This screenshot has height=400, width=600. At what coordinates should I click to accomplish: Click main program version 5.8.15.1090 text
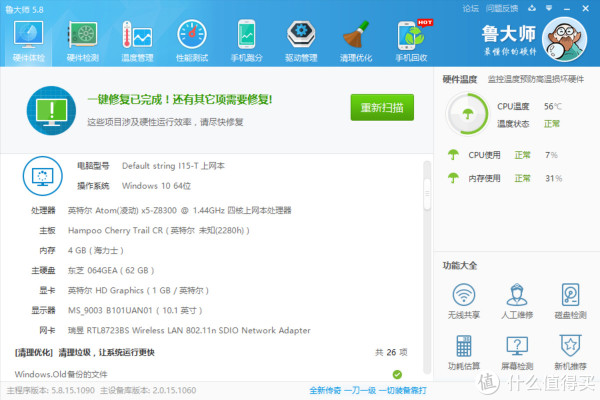tap(51, 390)
